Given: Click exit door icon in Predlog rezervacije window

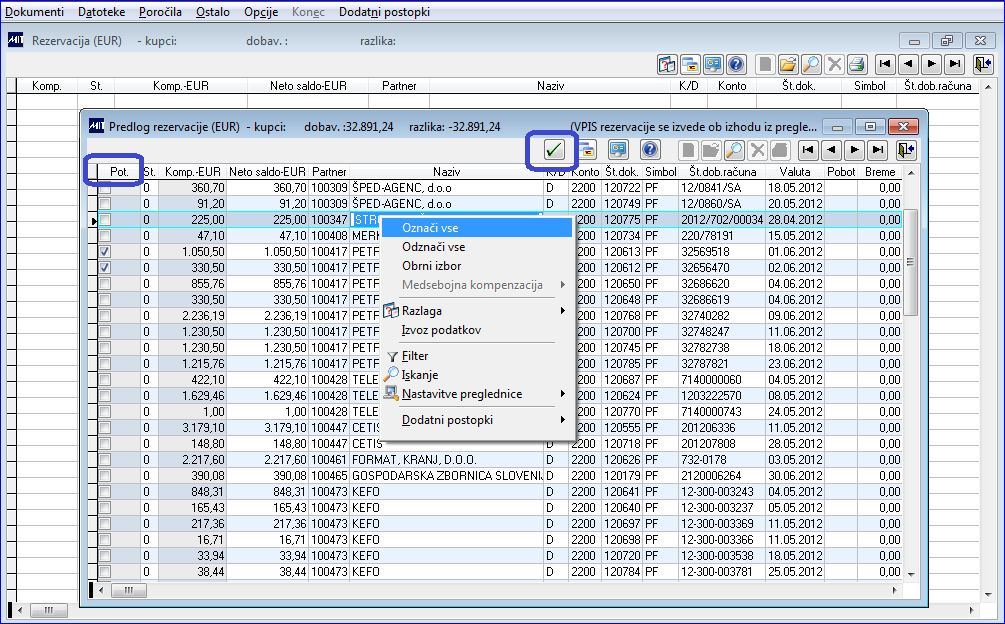Looking at the screenshot, I should (906, 150).
